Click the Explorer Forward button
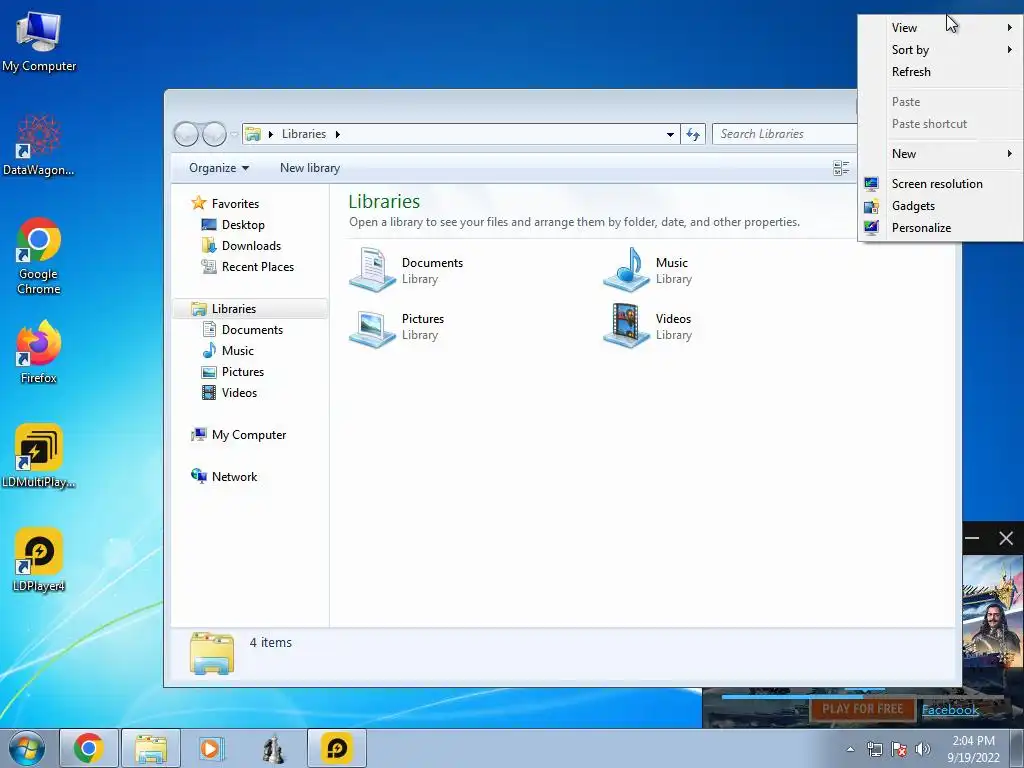Screen dimensions: 1024x768 click(x=214, y=134)
